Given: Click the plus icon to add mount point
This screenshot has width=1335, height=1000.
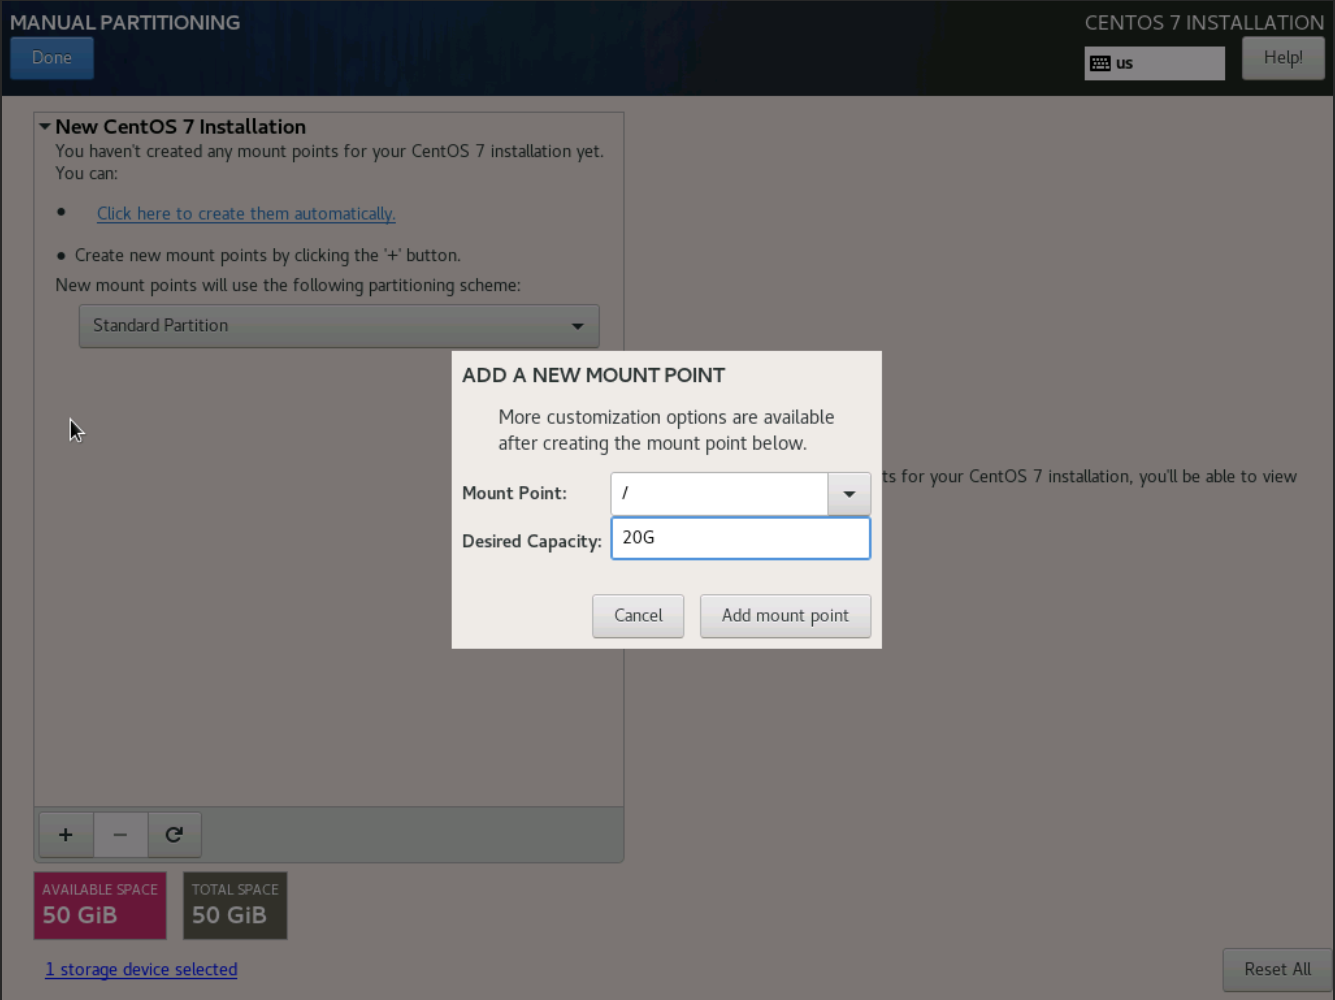Looking at the screenshot, I should [66, 834].
